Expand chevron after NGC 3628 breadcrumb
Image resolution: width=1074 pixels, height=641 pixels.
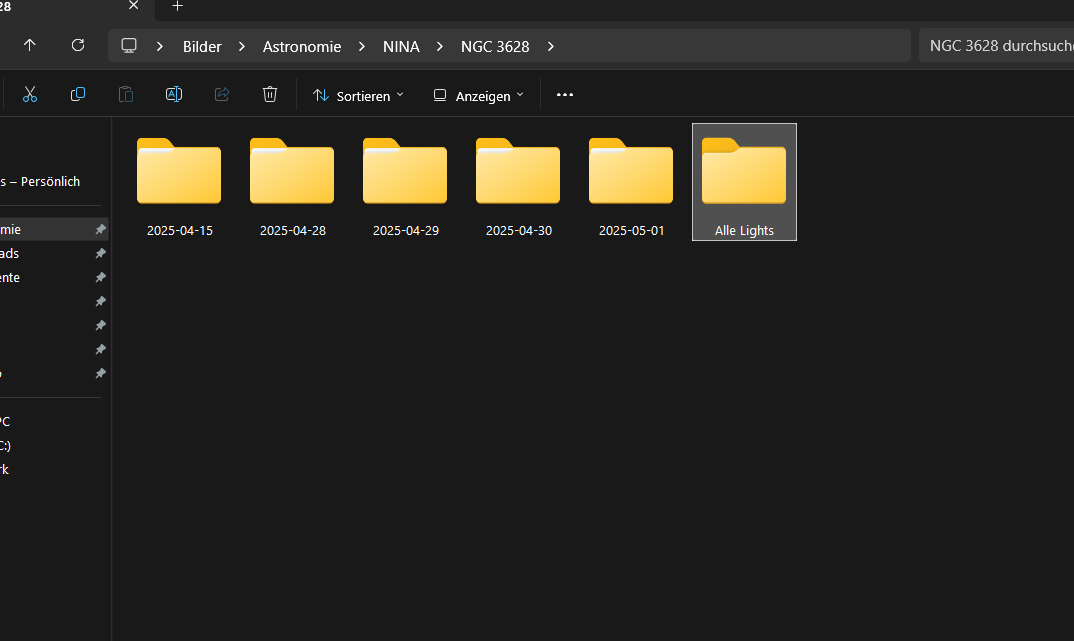[x=551, y=47]
